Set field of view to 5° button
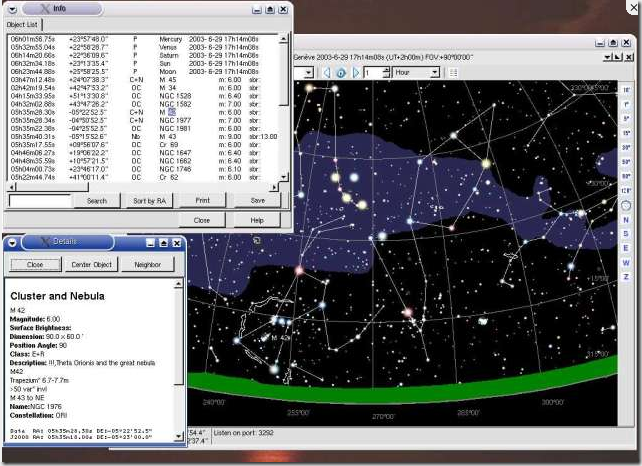The width and height of the screenshot is (642, 466). point(626,119)
